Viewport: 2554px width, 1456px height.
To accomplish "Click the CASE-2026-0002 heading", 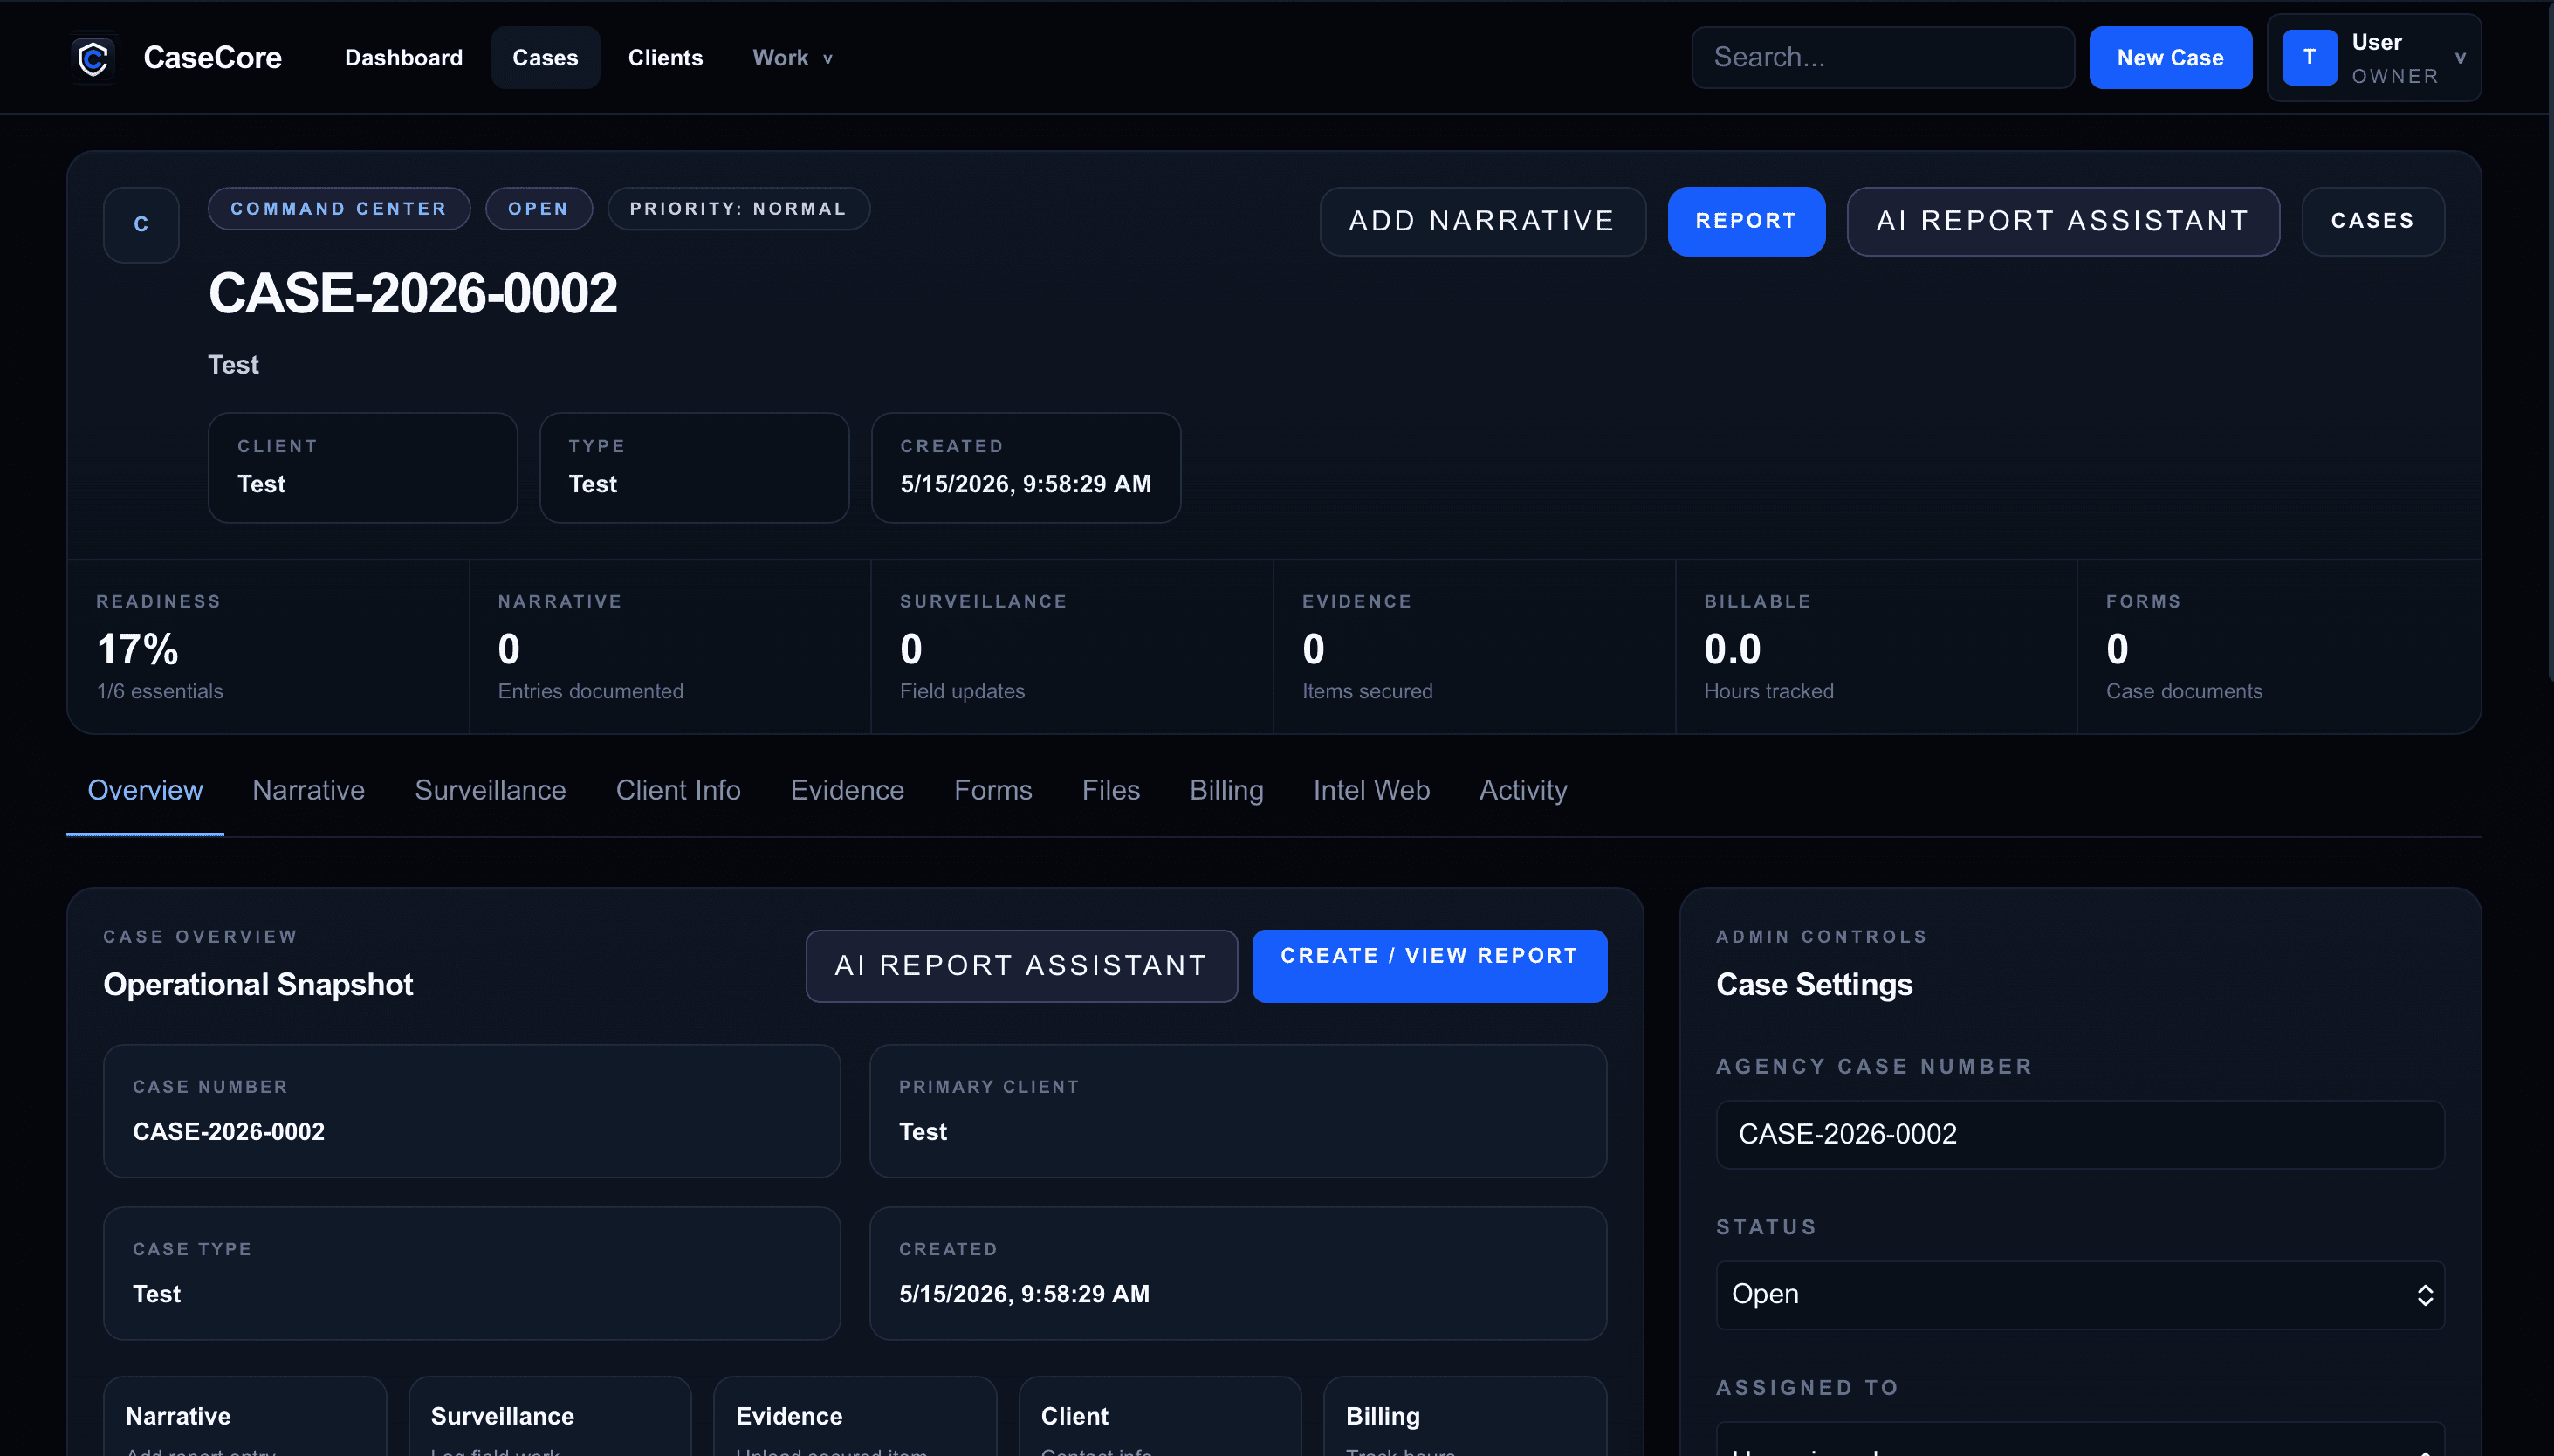I will click(x=412, y=294).
